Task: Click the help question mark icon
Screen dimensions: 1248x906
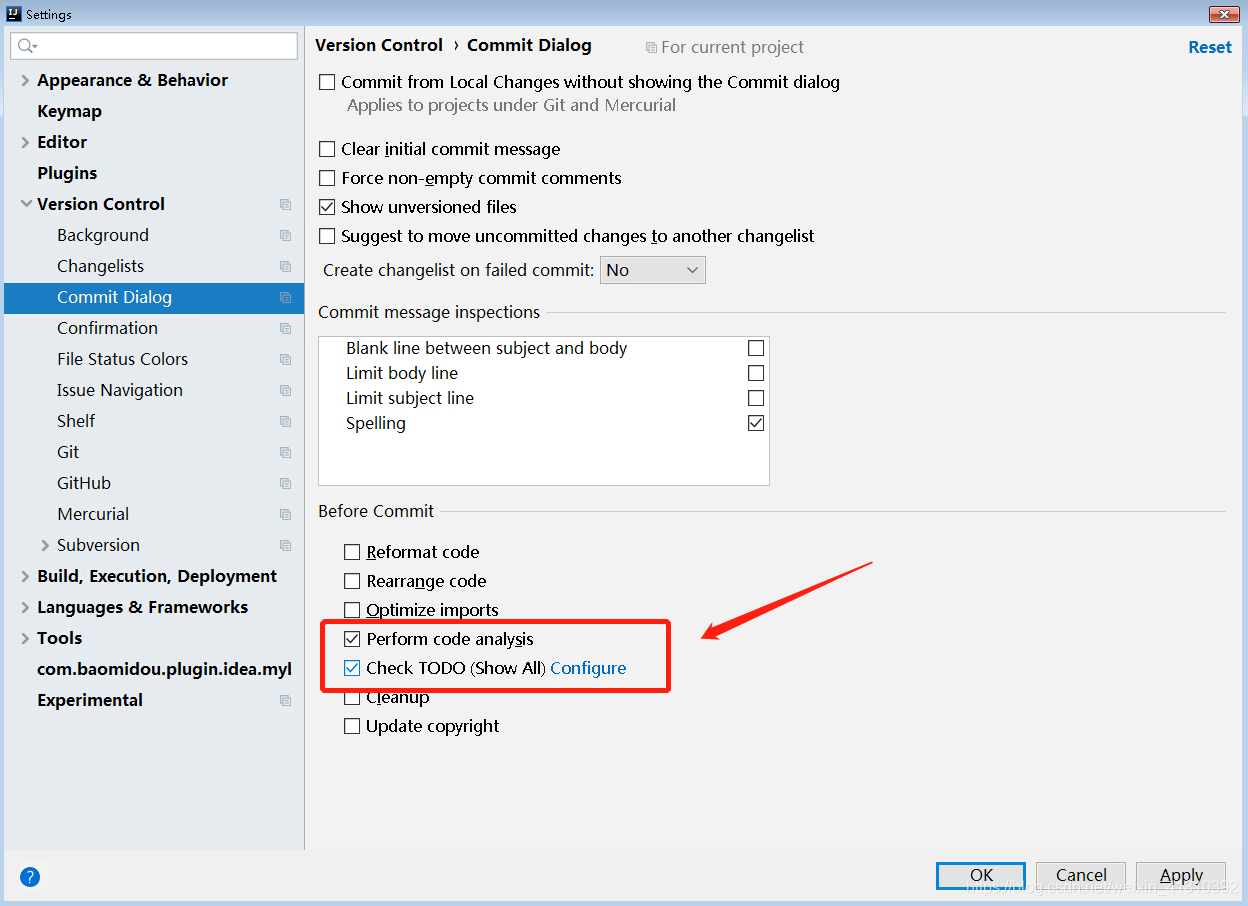Action: click(29, 877)
